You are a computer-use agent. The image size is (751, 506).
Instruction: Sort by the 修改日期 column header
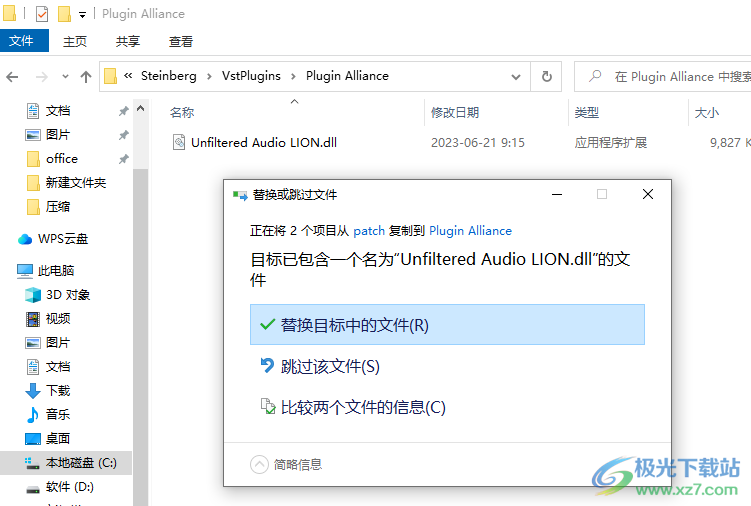click(x=455, y=113)
